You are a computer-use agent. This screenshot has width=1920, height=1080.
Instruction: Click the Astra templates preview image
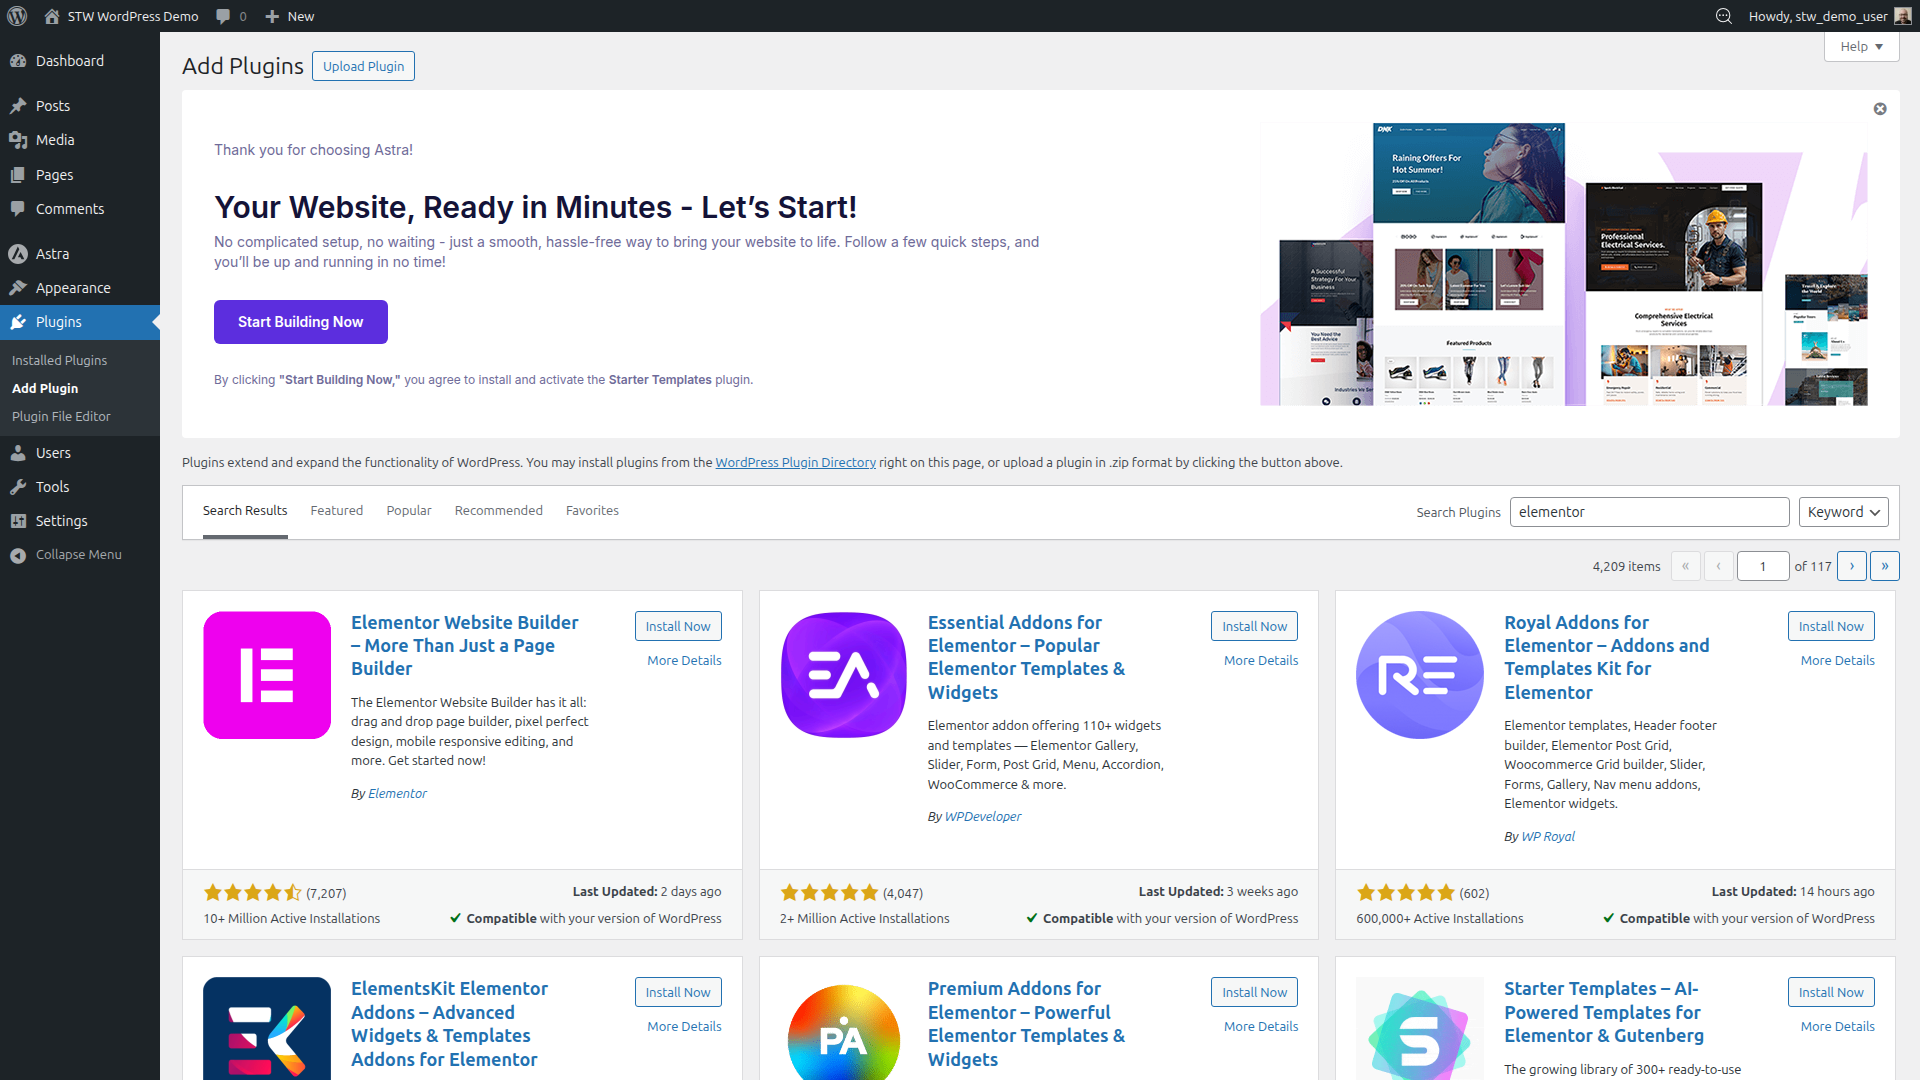(x=1564, y=264)
